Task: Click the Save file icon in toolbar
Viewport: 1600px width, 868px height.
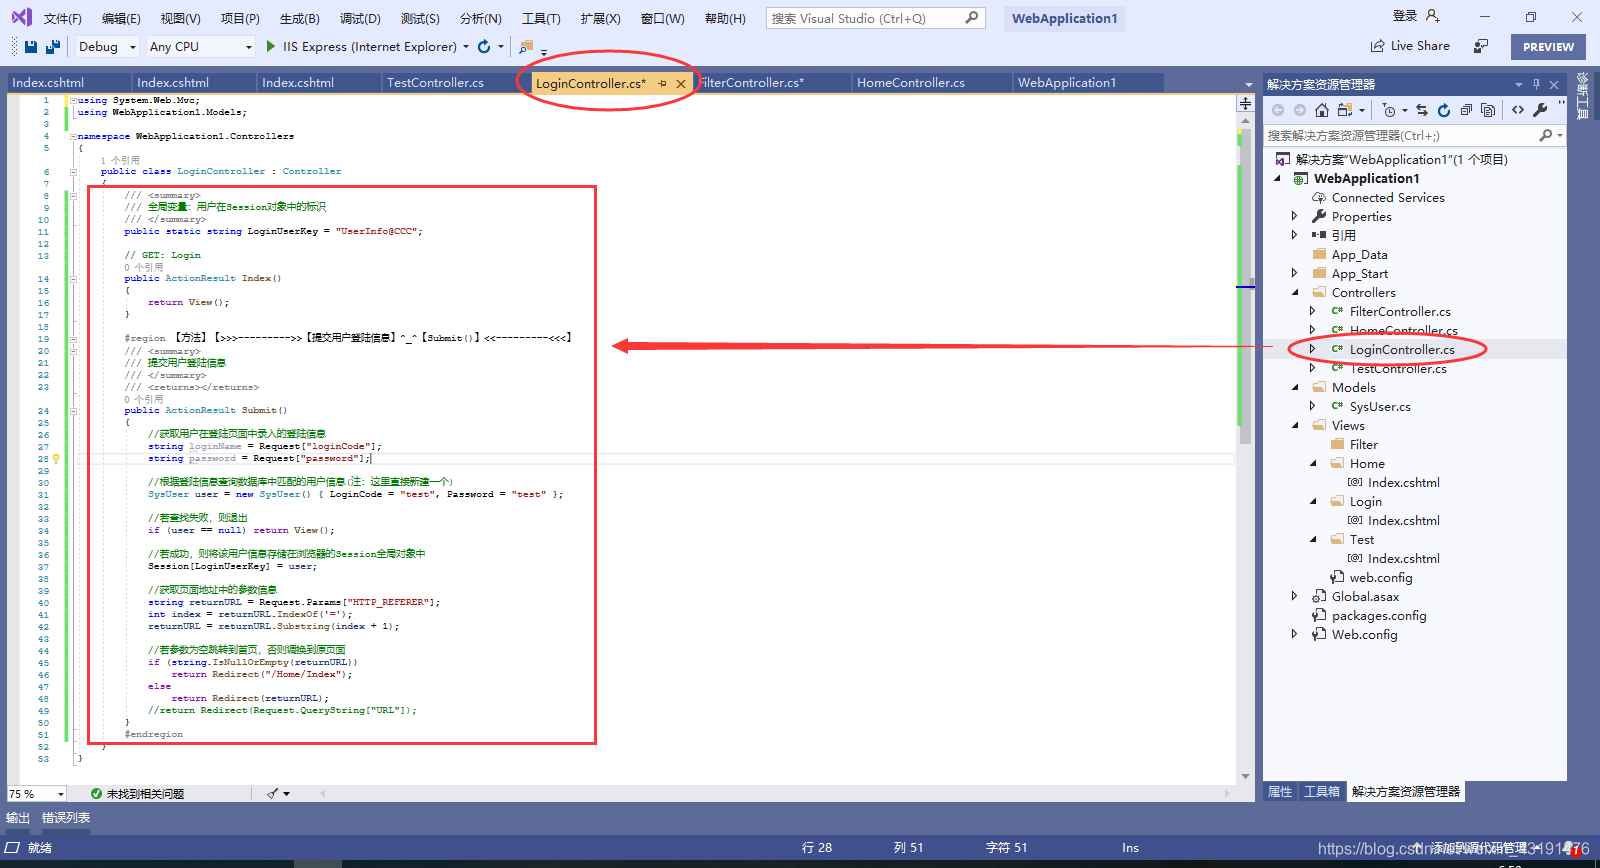Action: pos(31,47)
